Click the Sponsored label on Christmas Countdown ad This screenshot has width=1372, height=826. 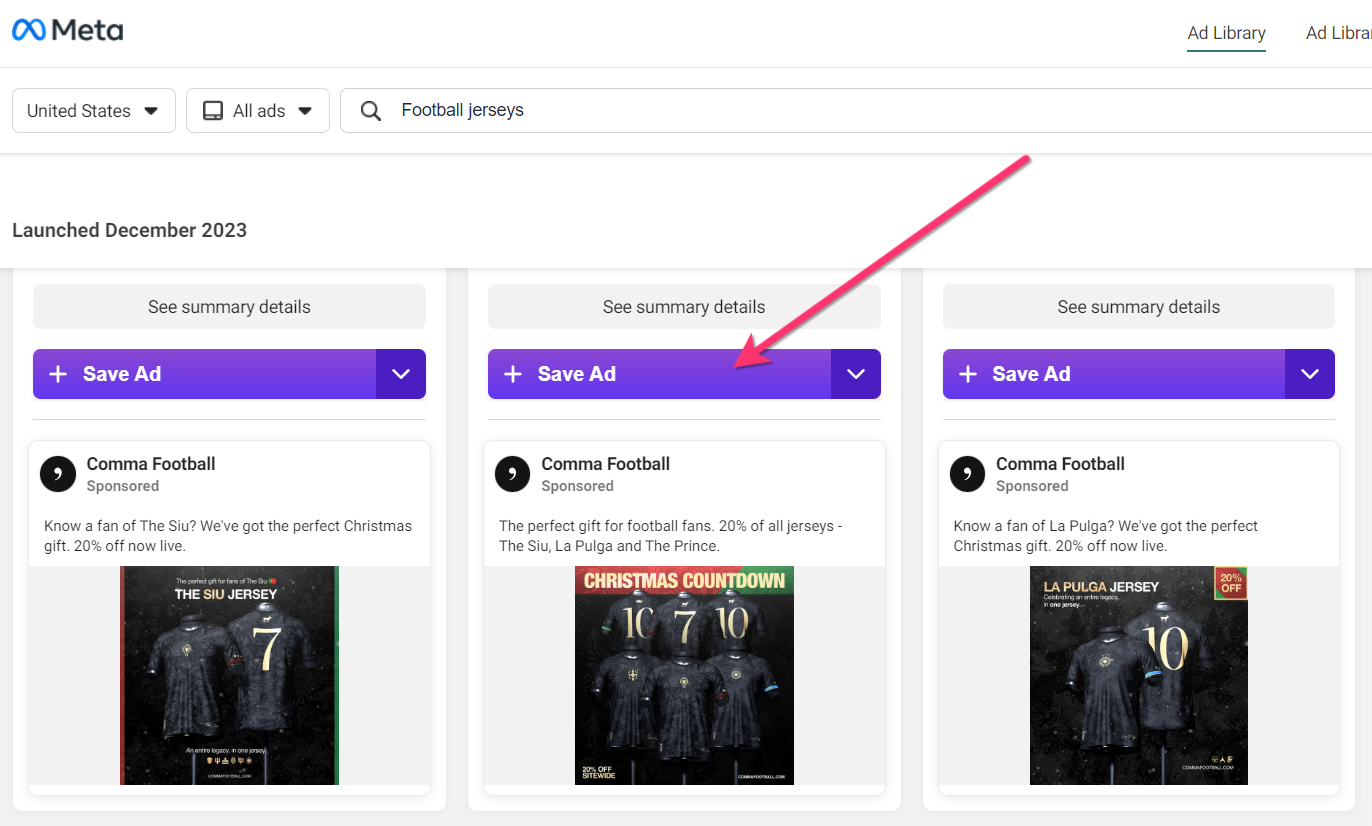pyautogui.click(x=577, y=486)
